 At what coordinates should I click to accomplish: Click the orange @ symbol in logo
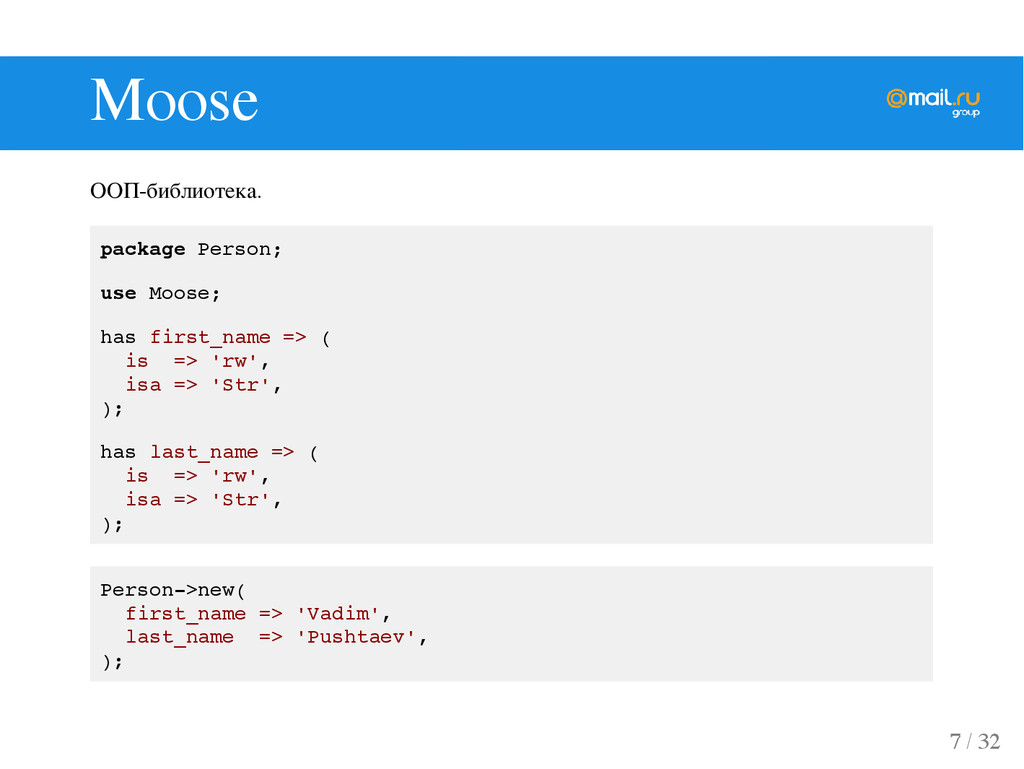tap(897, 99)
